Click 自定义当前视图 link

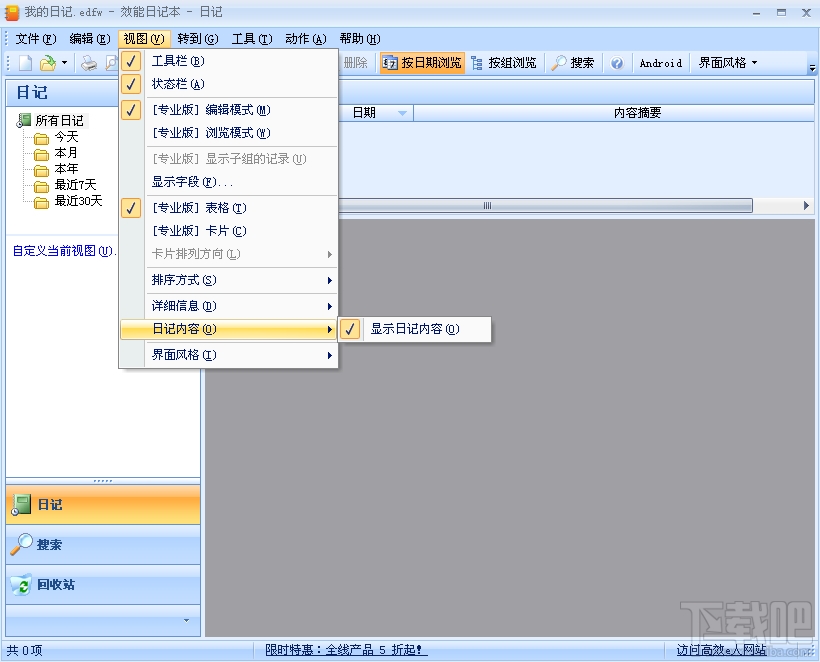(x=64, y=252)
